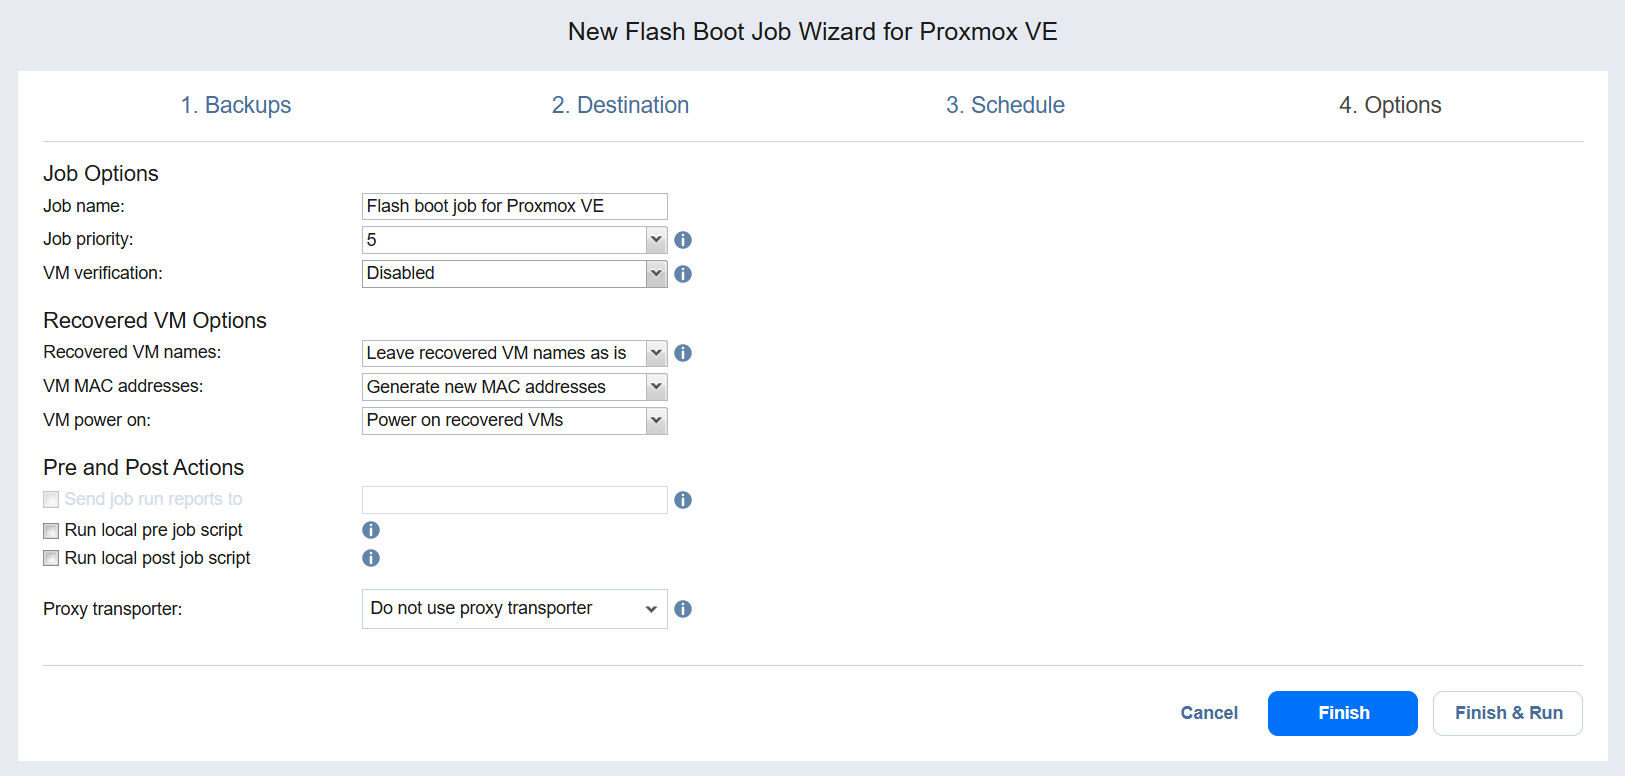Cancel the wizard
This screenshot has height=776, width=1625.
[1209, 713]
